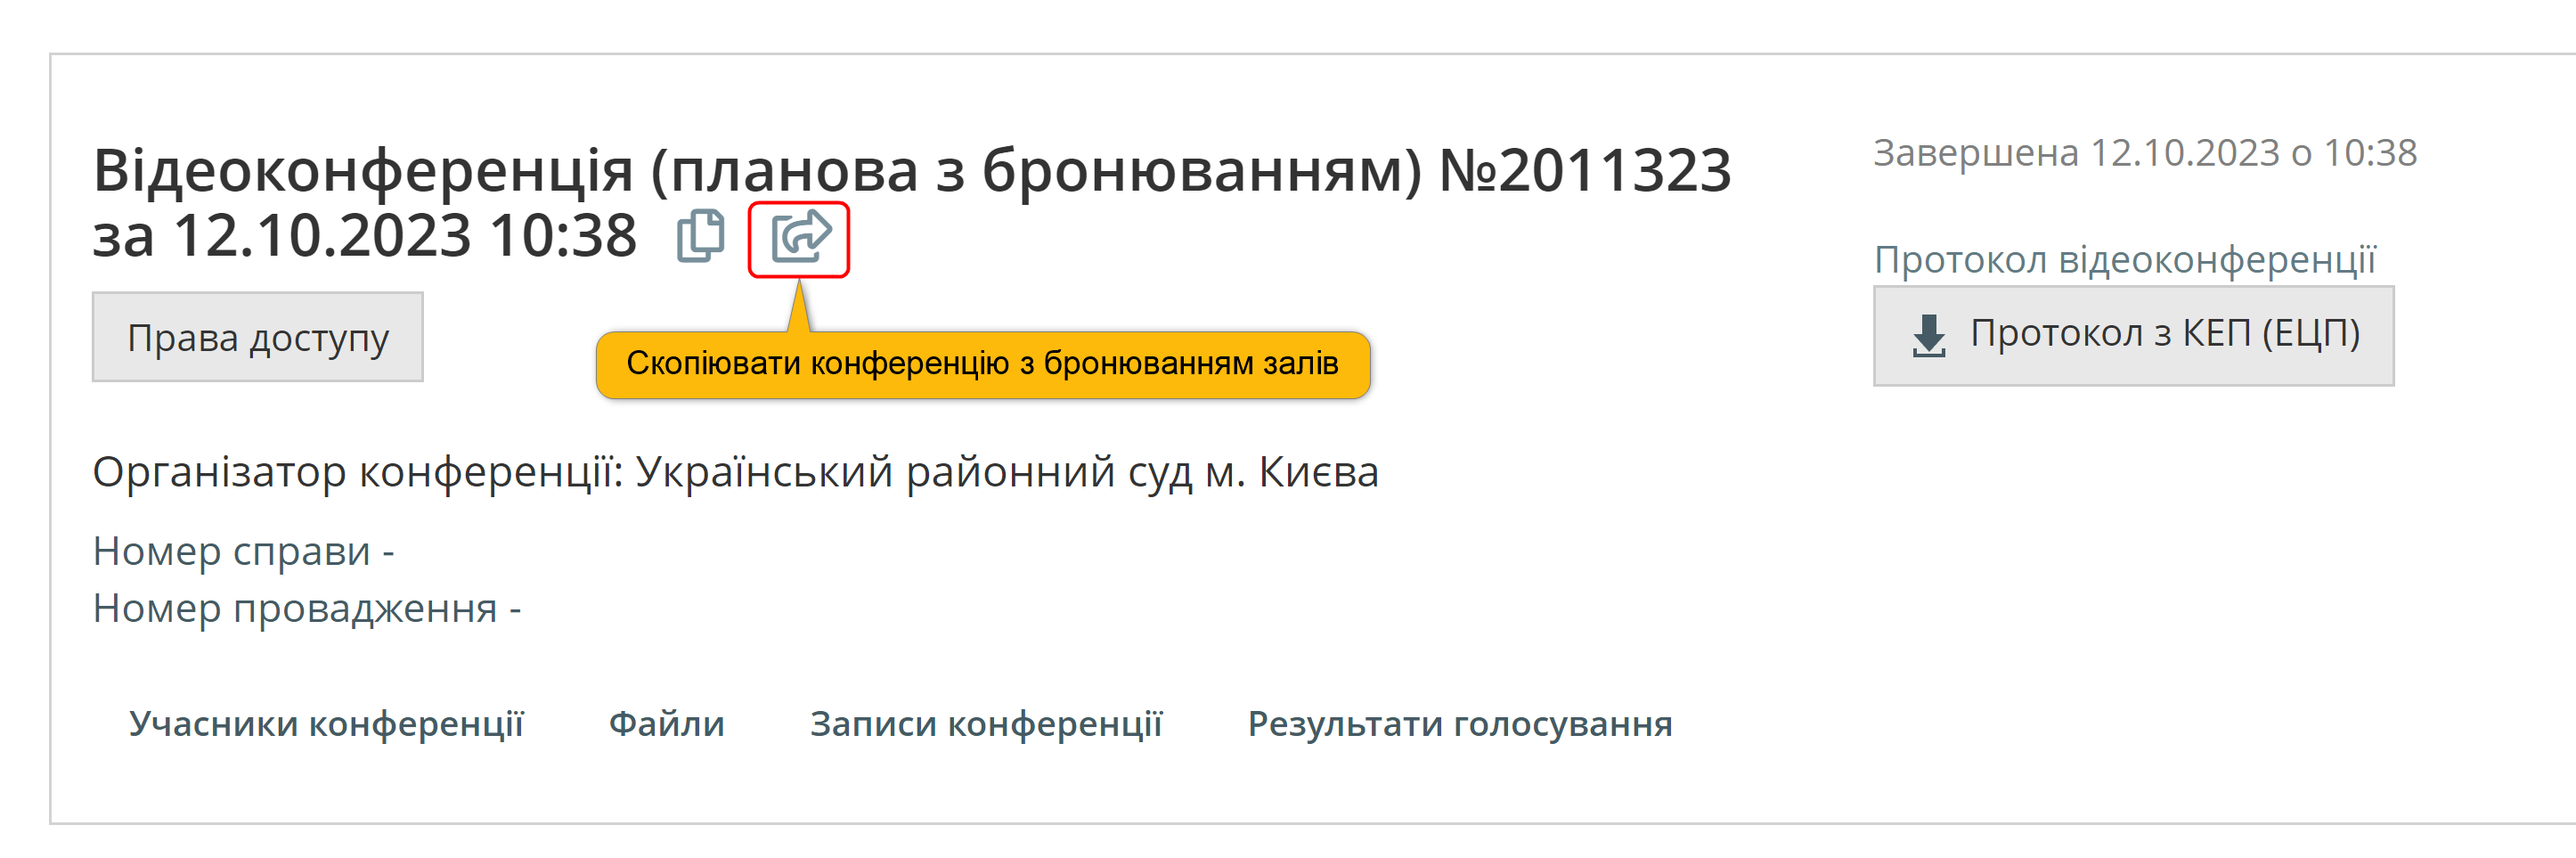Click conference number №2011323 in the heading

click(1585, 170)
